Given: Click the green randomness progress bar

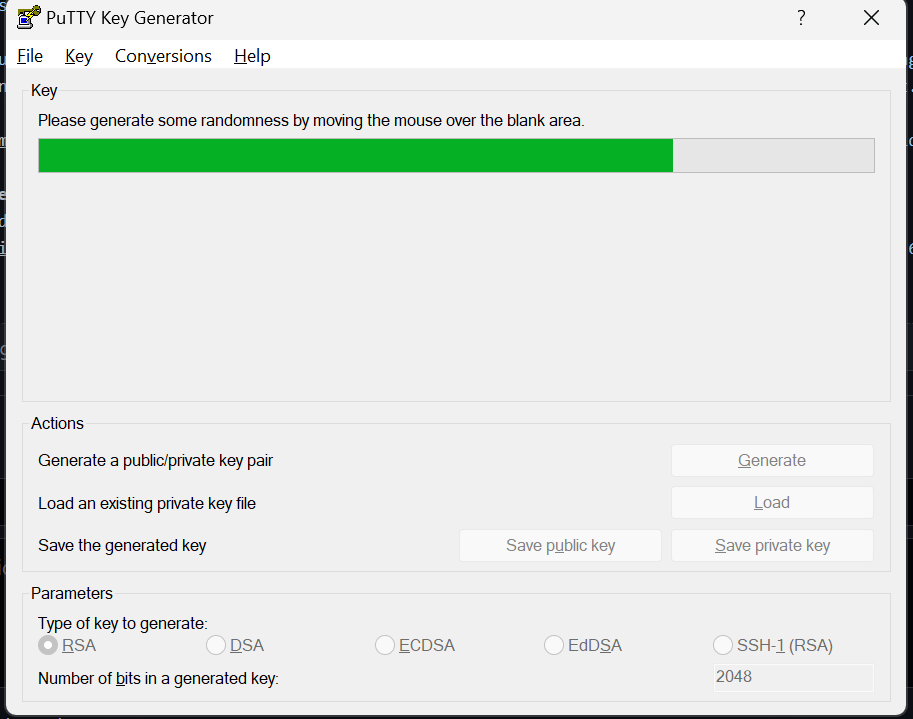Looking at the screenshot, I should (456, 155).
